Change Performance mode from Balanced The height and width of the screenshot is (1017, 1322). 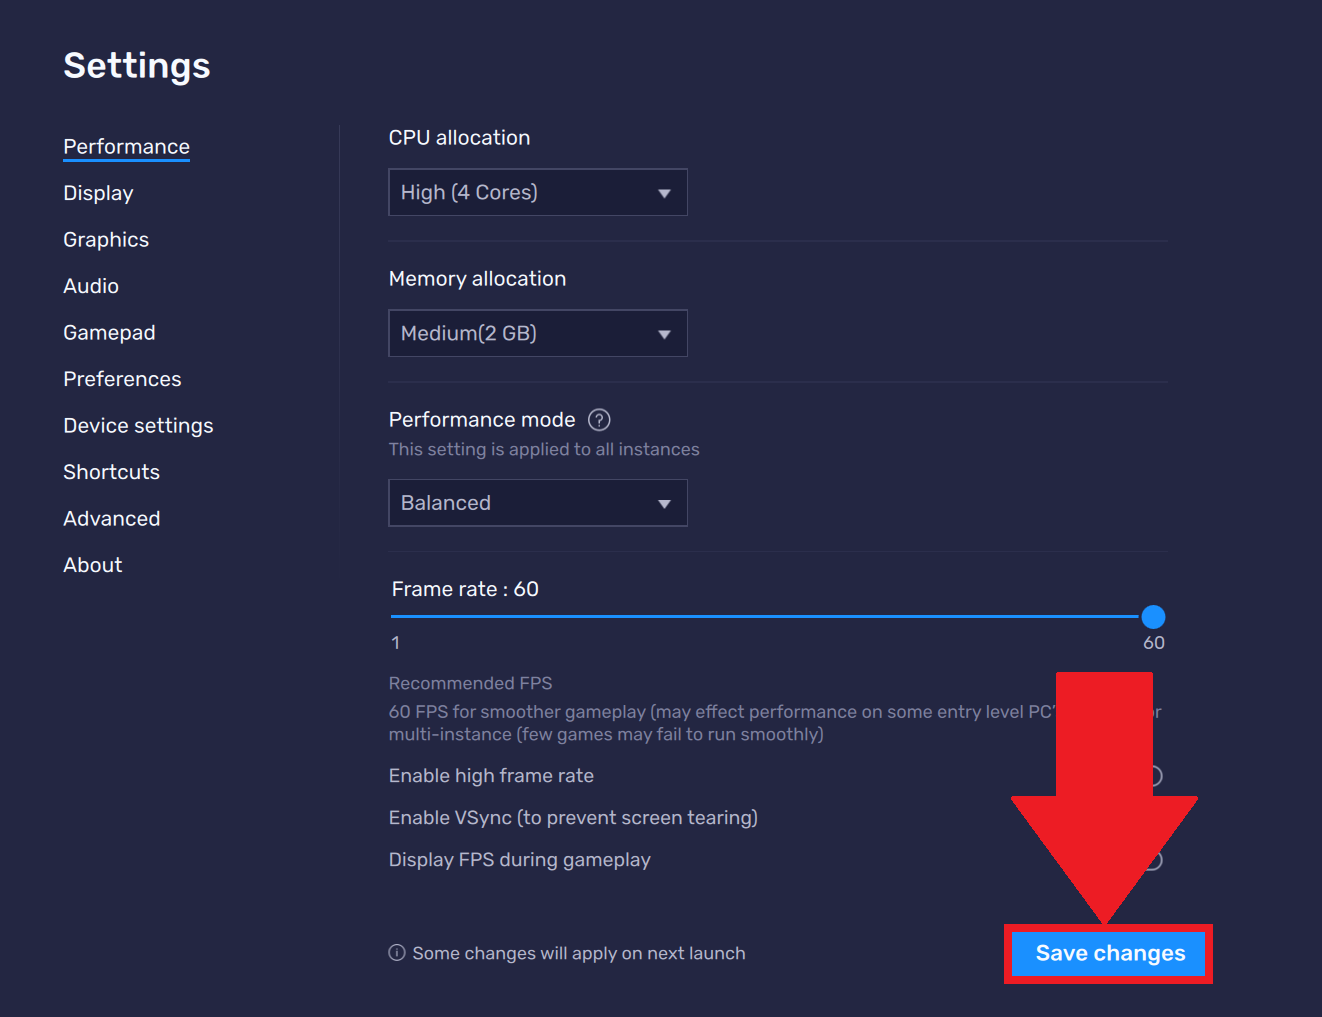coord(537,502)
